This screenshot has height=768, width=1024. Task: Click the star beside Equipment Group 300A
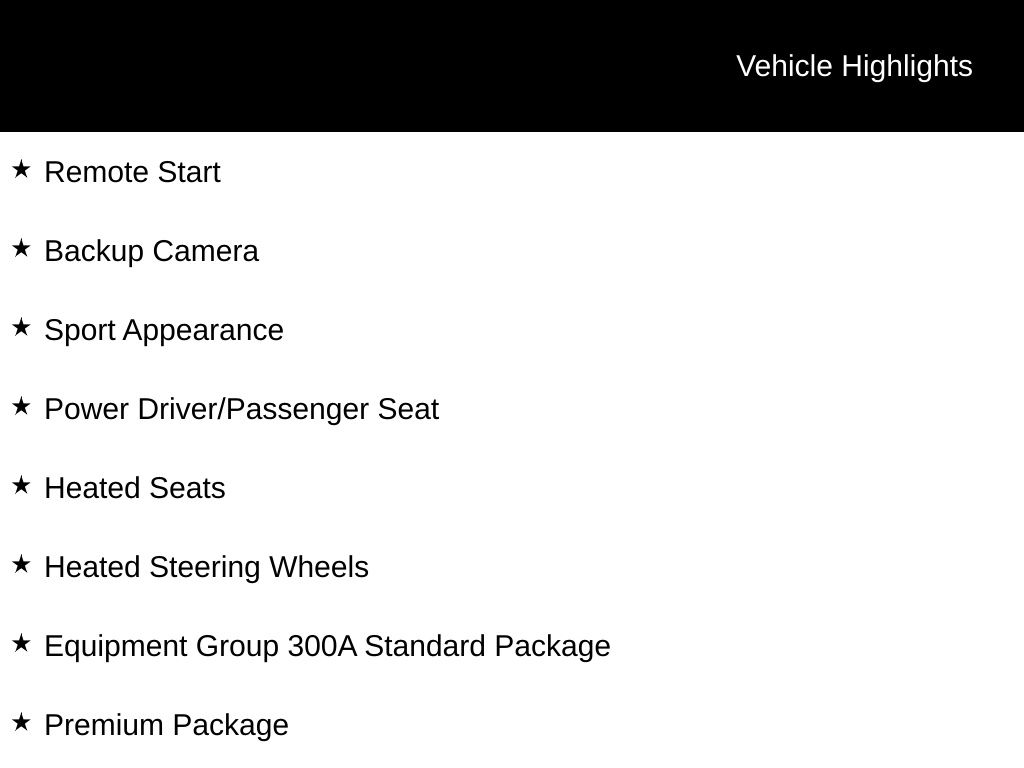[x=21, y=644]
